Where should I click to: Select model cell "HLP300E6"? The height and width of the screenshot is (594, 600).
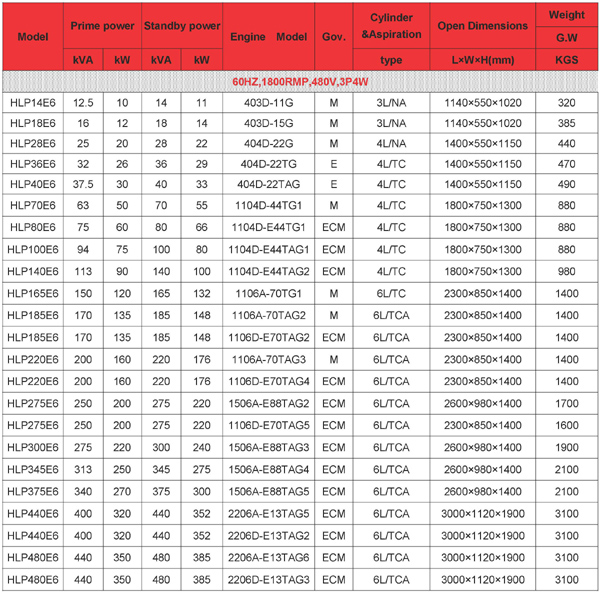[x=33, y=447]
